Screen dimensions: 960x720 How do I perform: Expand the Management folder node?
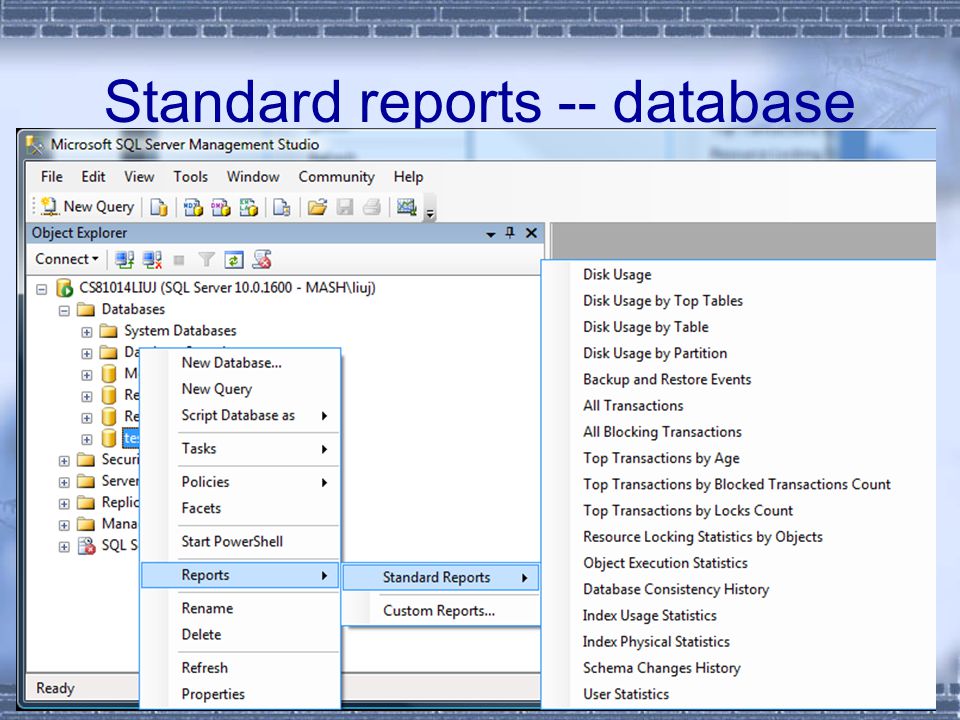click(64, 525)
